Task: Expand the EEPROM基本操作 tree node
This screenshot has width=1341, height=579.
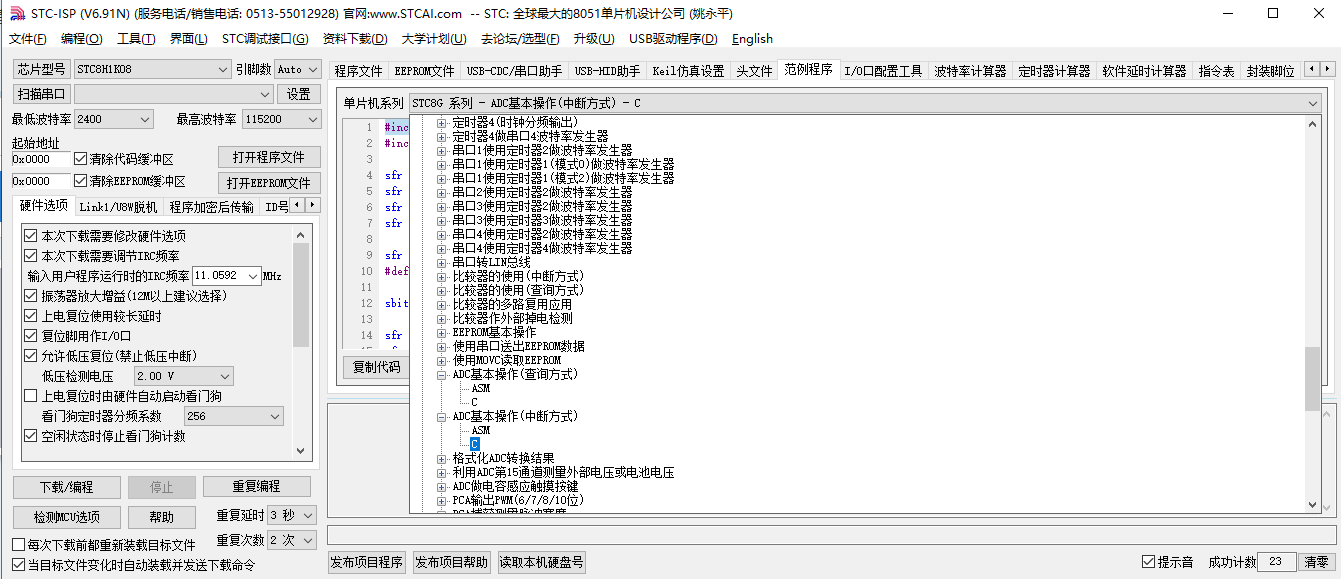Action: [x=442, y=332]
